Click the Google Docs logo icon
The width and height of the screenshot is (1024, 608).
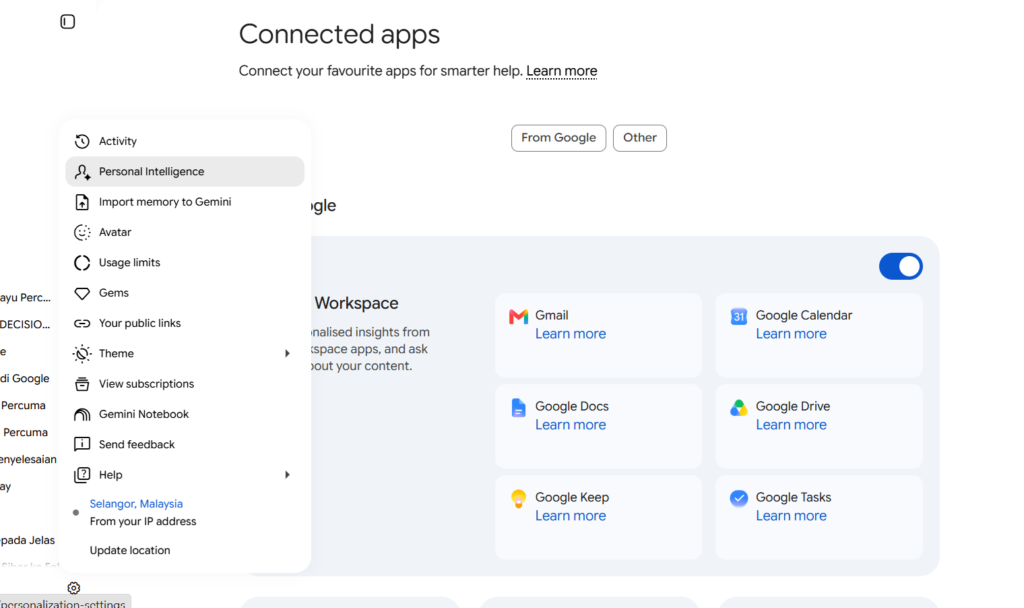coord(519,408)
